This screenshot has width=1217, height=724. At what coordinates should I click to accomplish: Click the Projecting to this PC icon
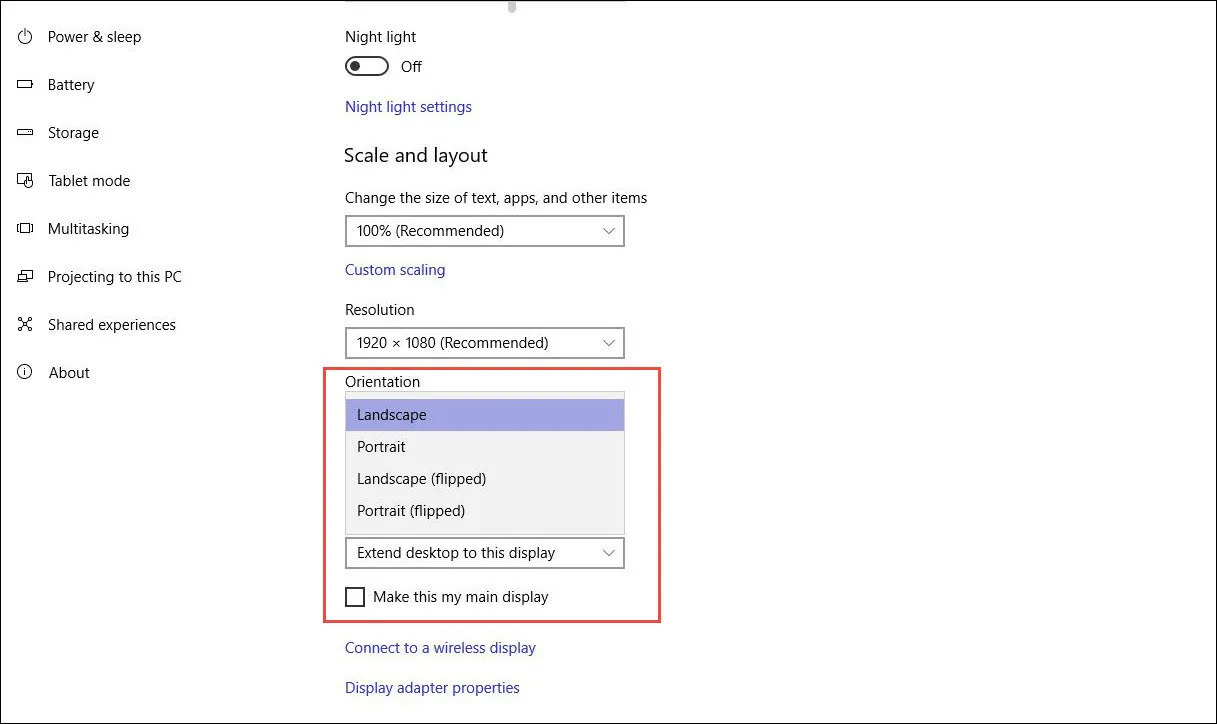pos(25,277)
